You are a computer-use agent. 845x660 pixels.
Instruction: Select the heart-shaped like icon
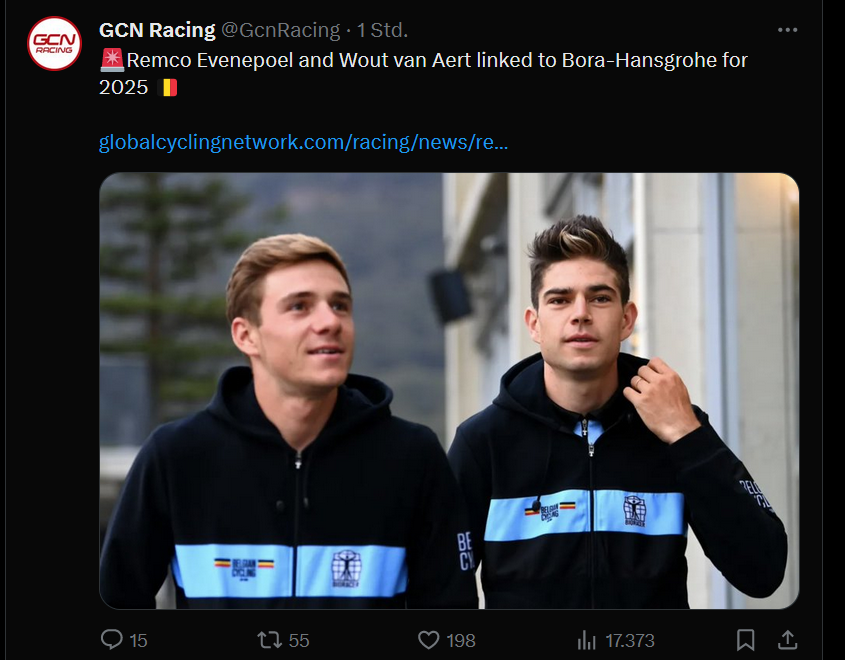pyautogui.click(x=428, y=640)
